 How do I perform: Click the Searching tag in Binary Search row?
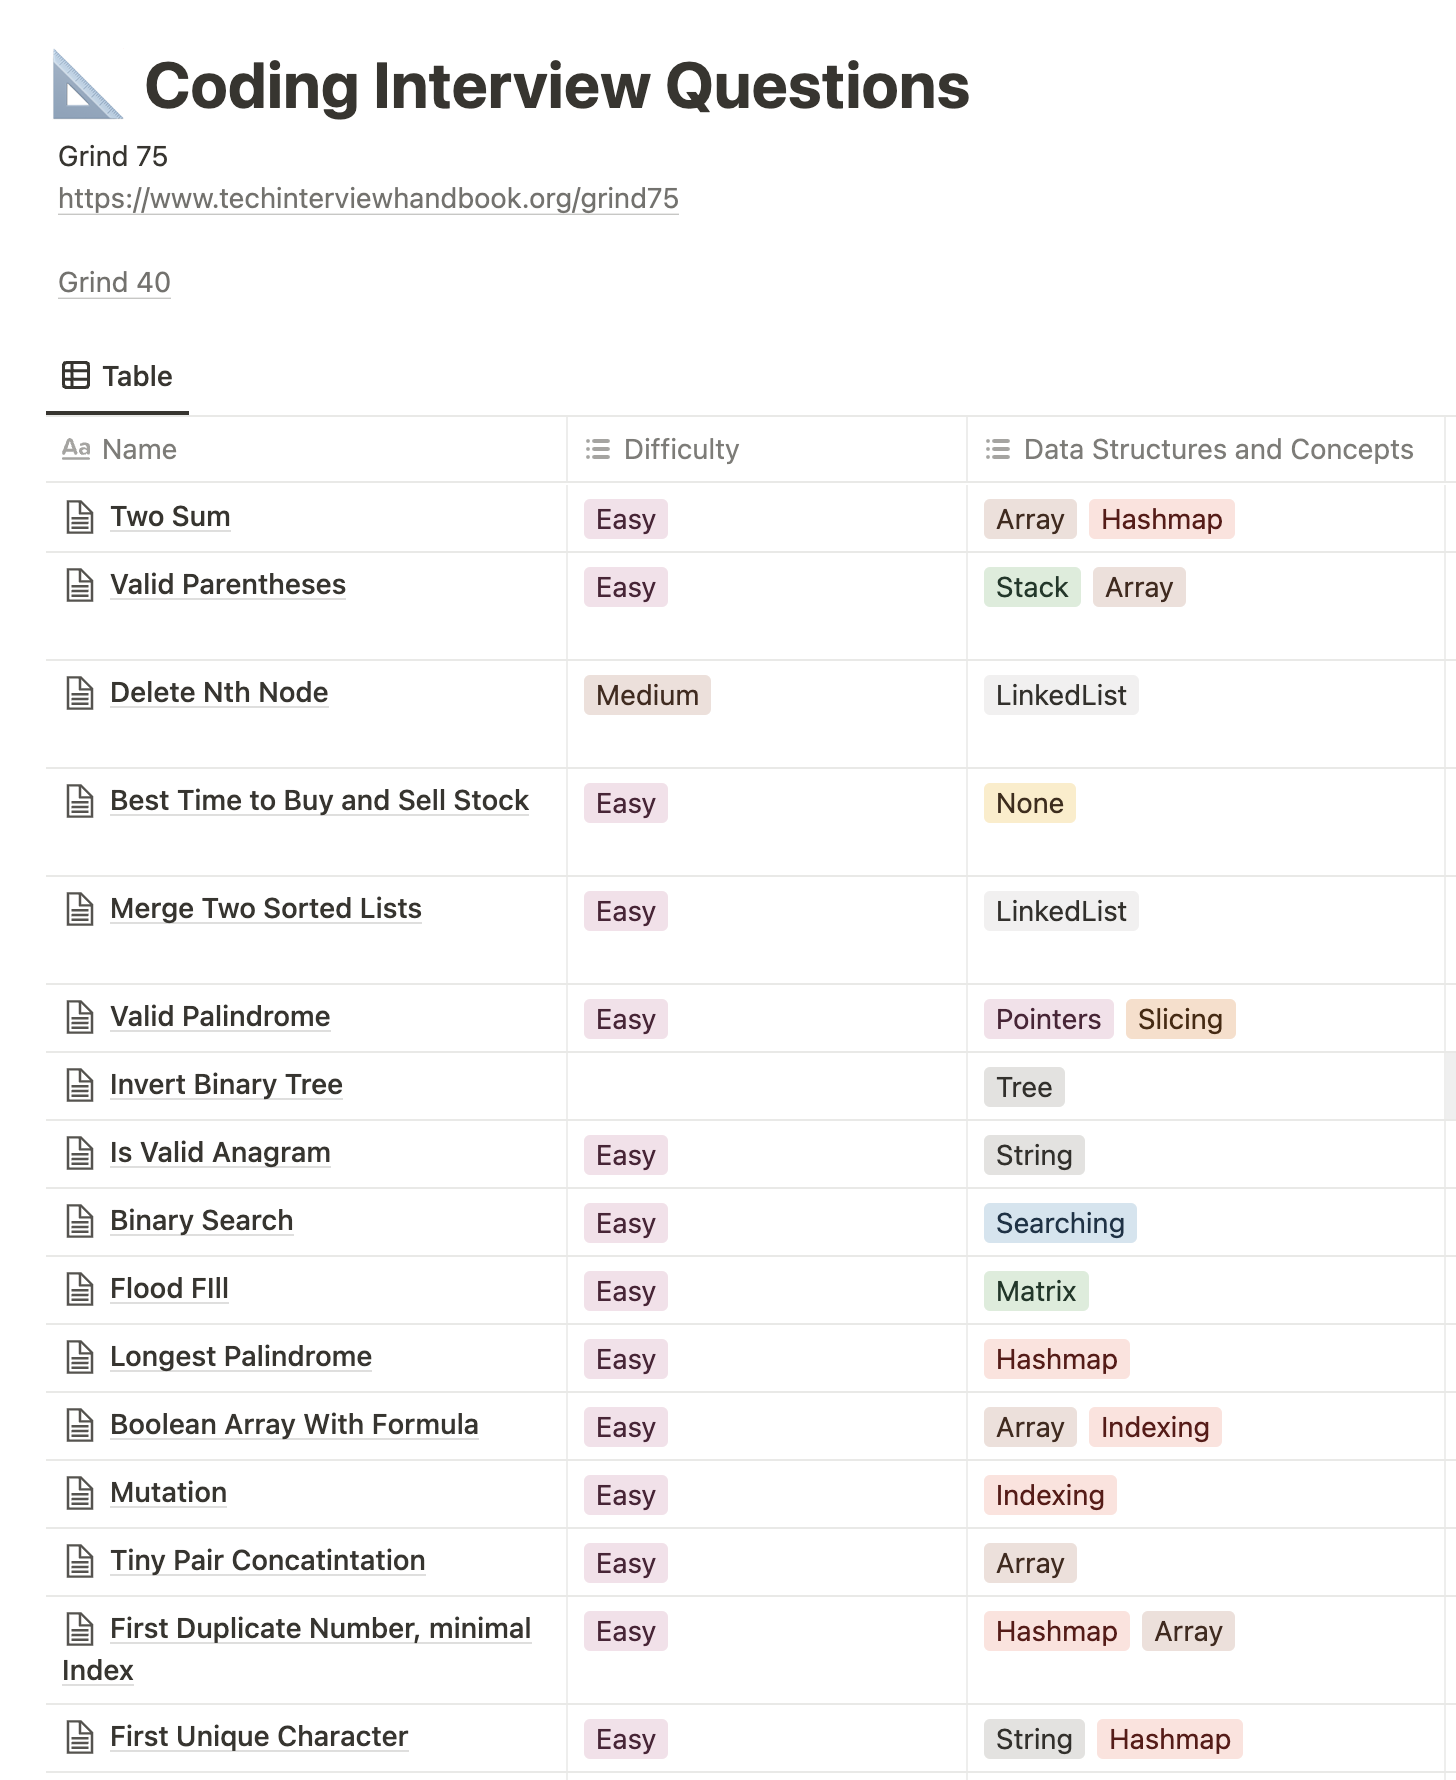pyautogui.click(x=1060, y=1223)
